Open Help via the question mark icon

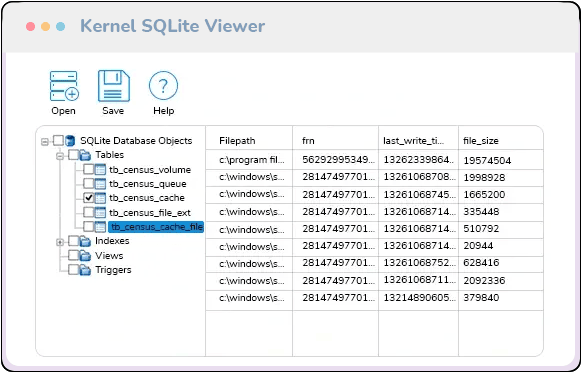tap(163, 86)
